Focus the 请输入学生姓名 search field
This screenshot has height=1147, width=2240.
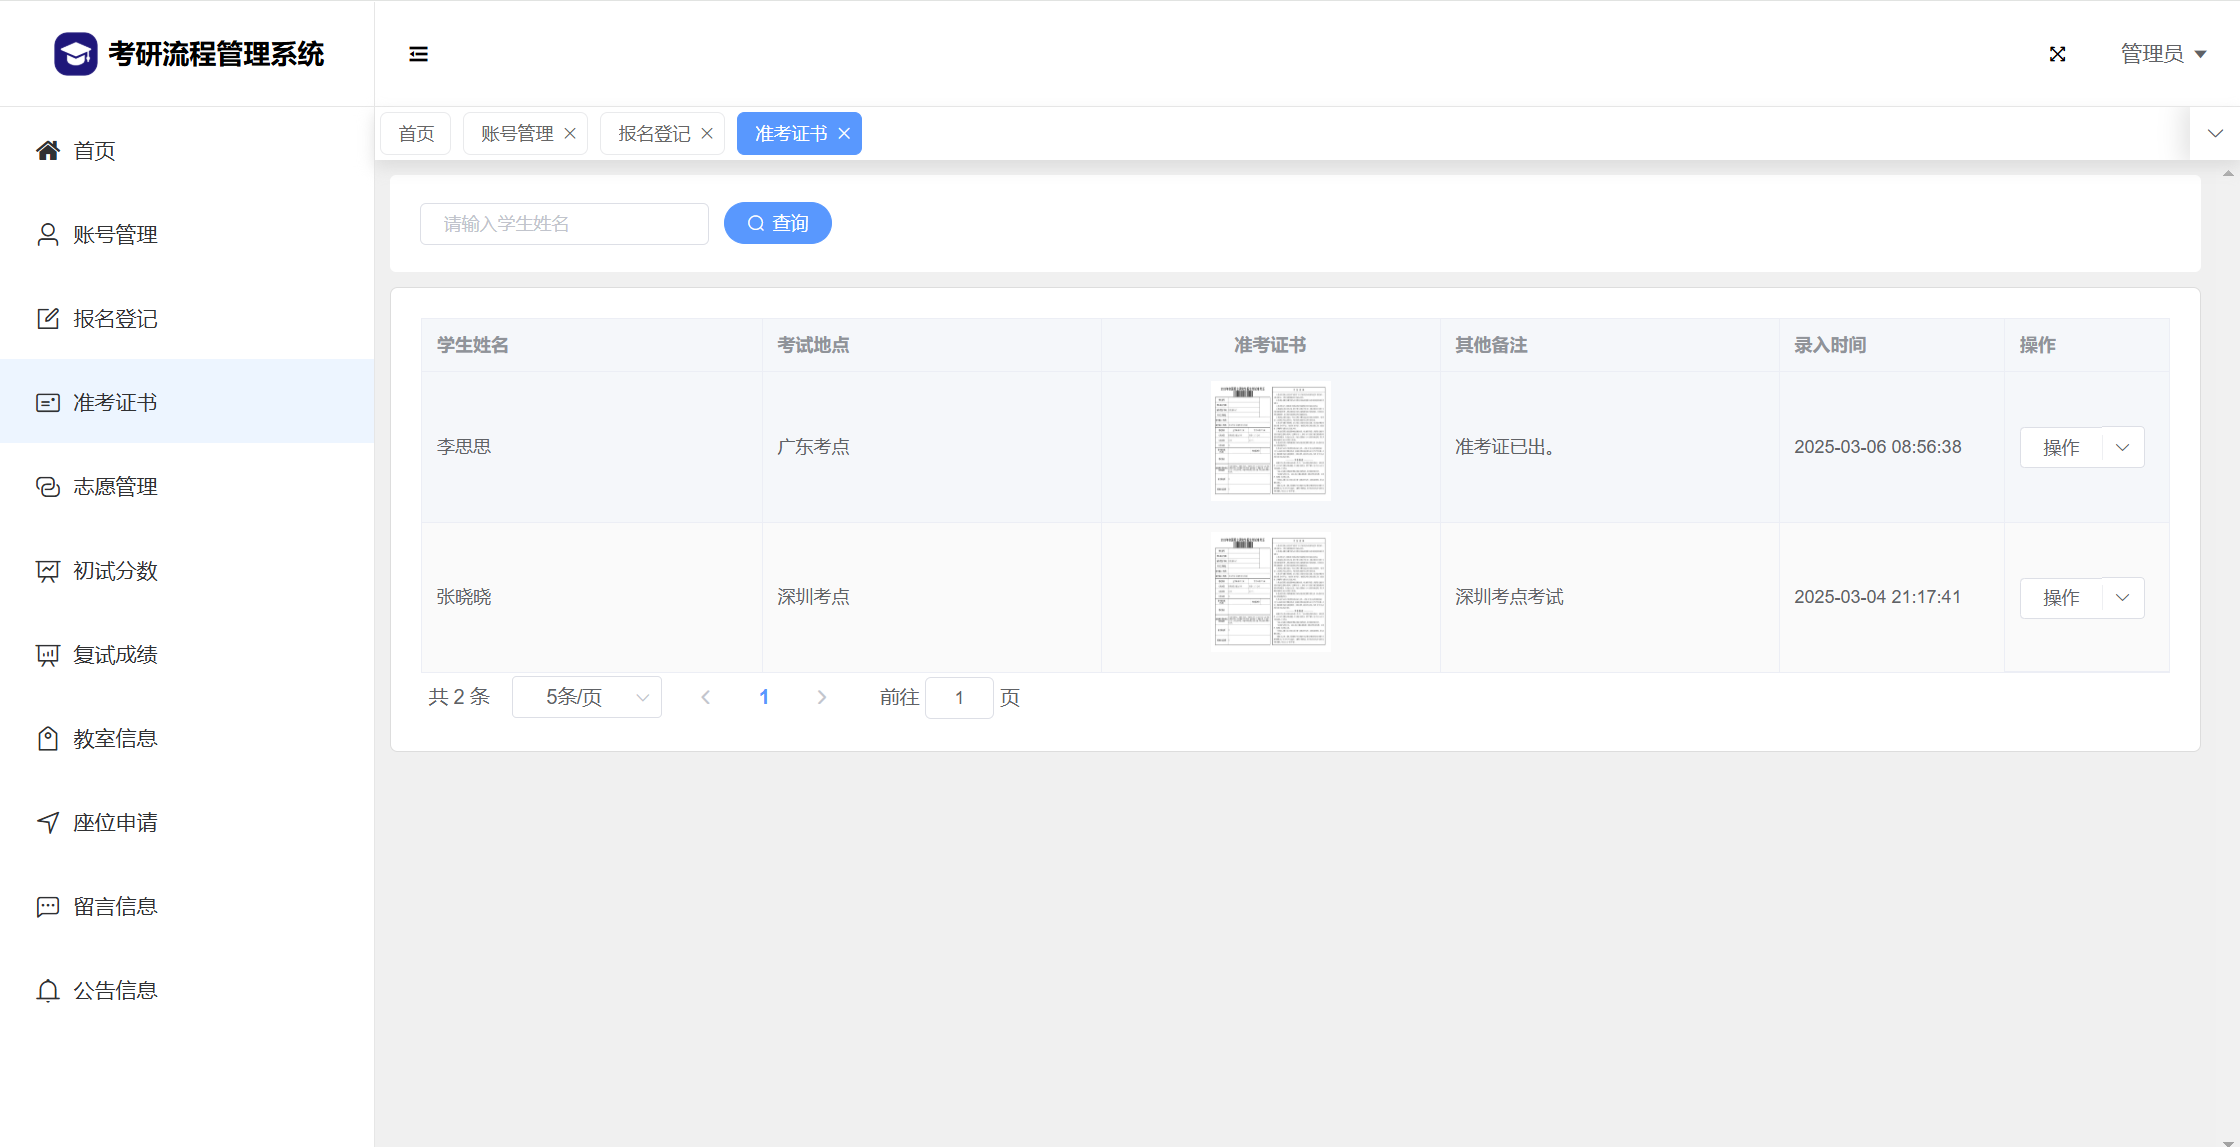tap(564, 224)
